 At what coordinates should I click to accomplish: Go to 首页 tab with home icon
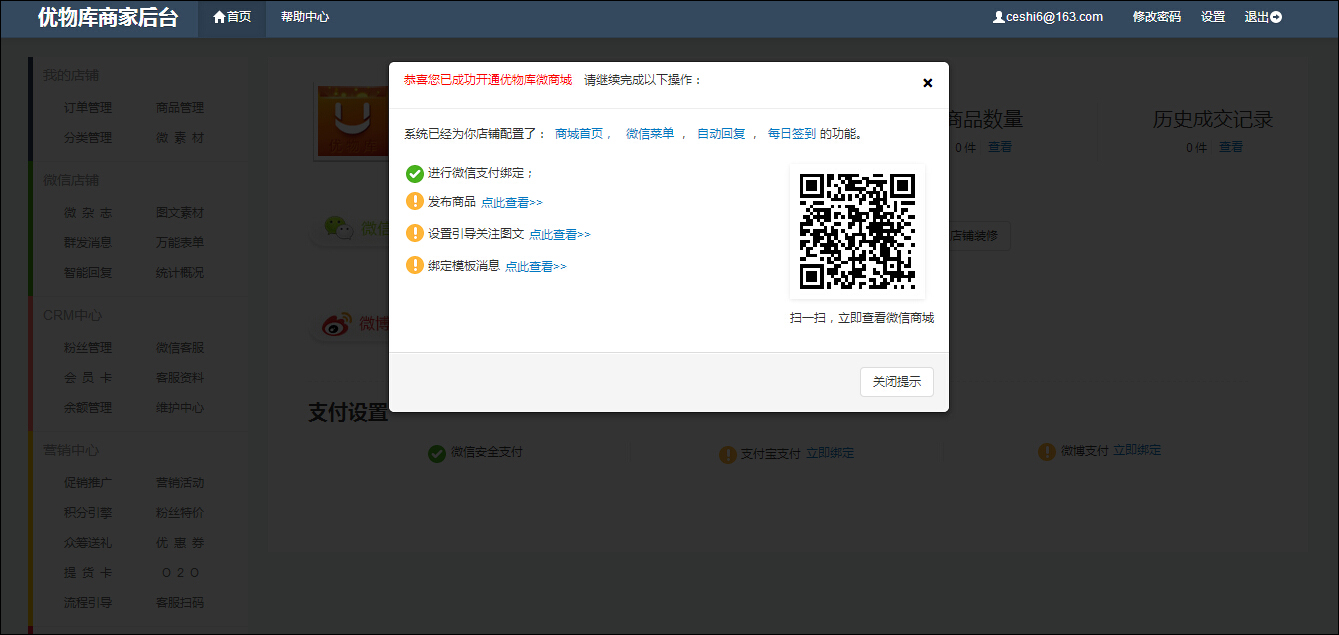pos(232,17)
